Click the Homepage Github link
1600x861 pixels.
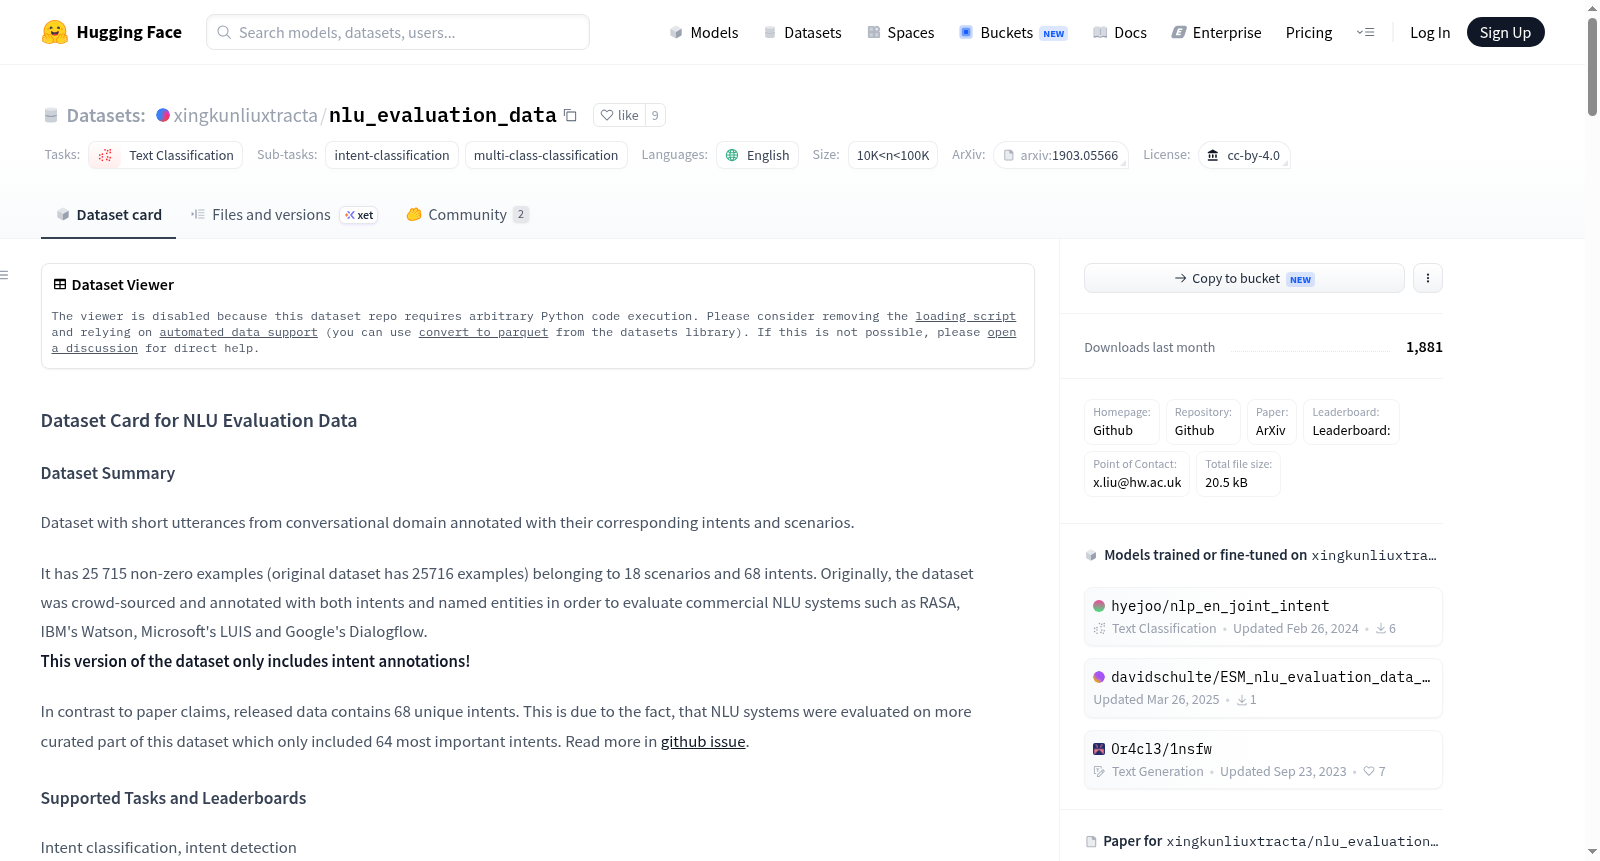(x=1122, y=421)
